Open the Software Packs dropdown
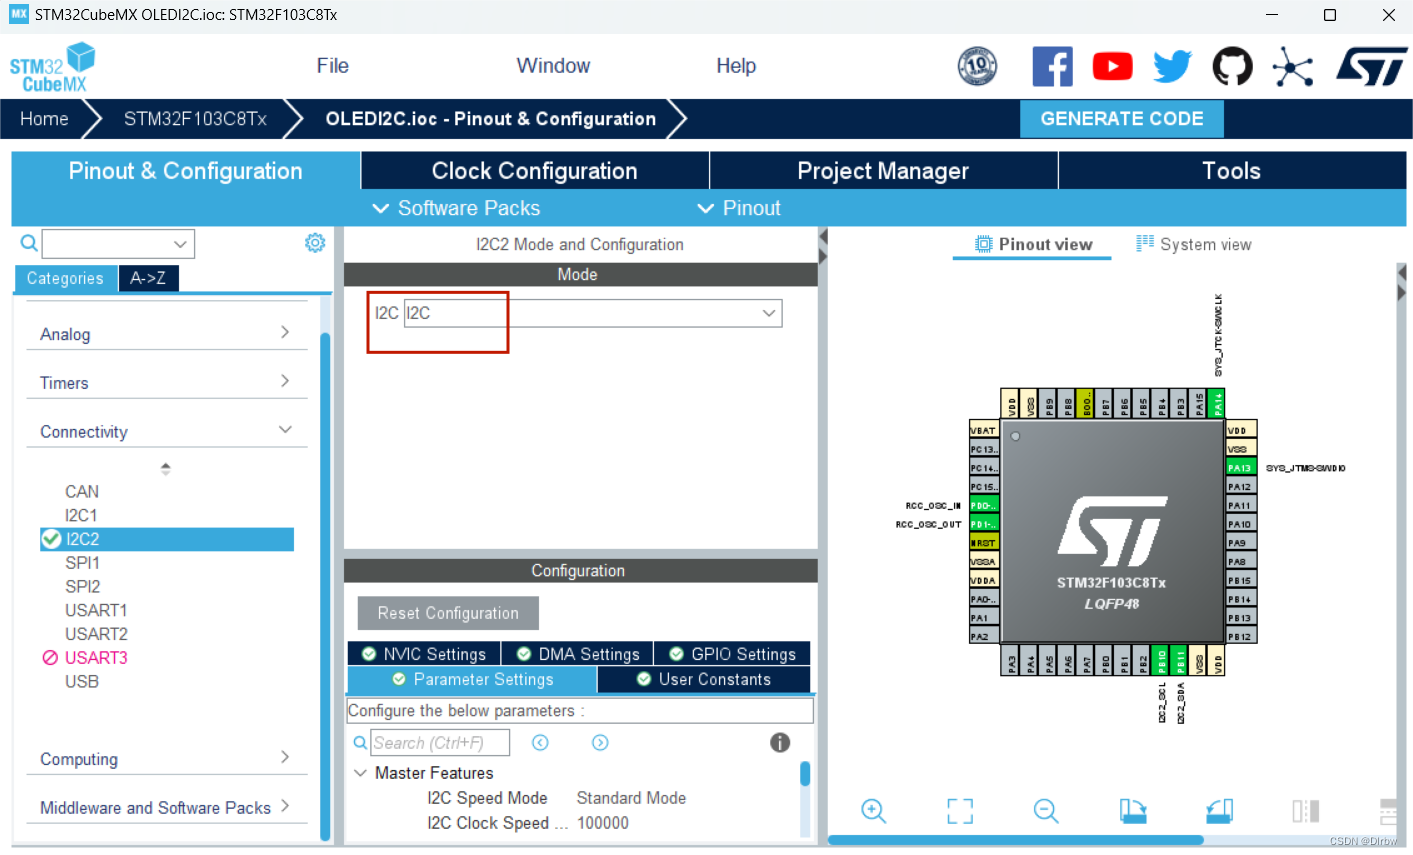1413x855 pixels. pos(456,208)
